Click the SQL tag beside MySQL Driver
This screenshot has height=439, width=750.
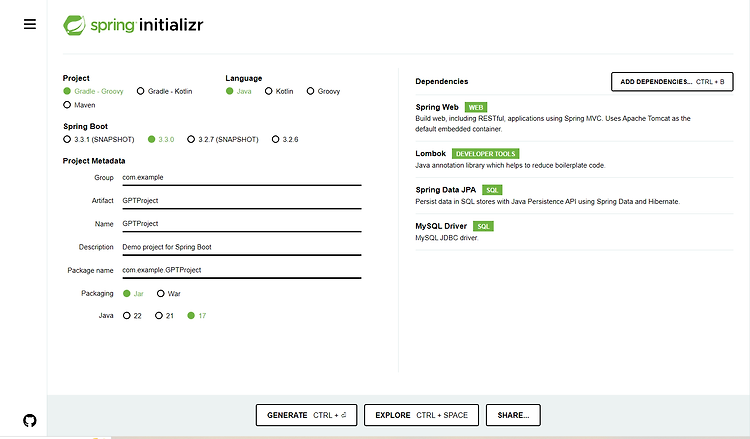pos(483,227)
